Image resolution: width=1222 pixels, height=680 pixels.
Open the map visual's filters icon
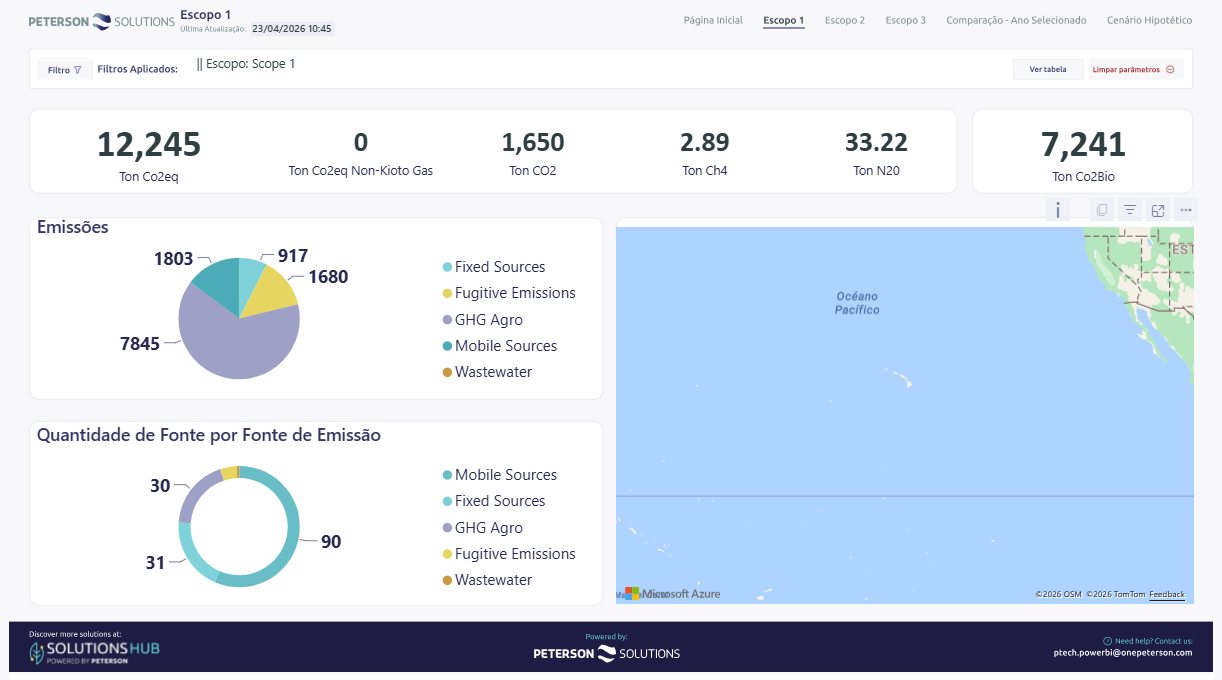point(1129,210)
